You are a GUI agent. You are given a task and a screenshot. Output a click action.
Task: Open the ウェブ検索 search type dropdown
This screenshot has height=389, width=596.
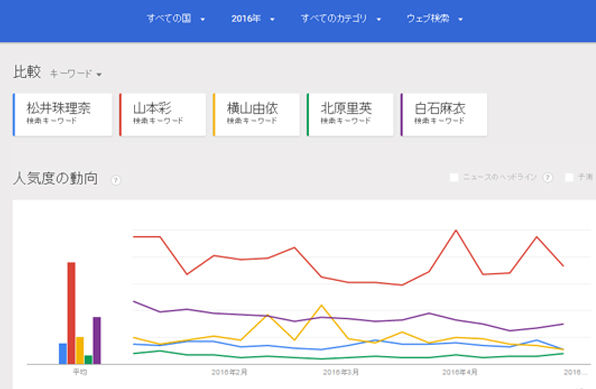click(434, 19)
